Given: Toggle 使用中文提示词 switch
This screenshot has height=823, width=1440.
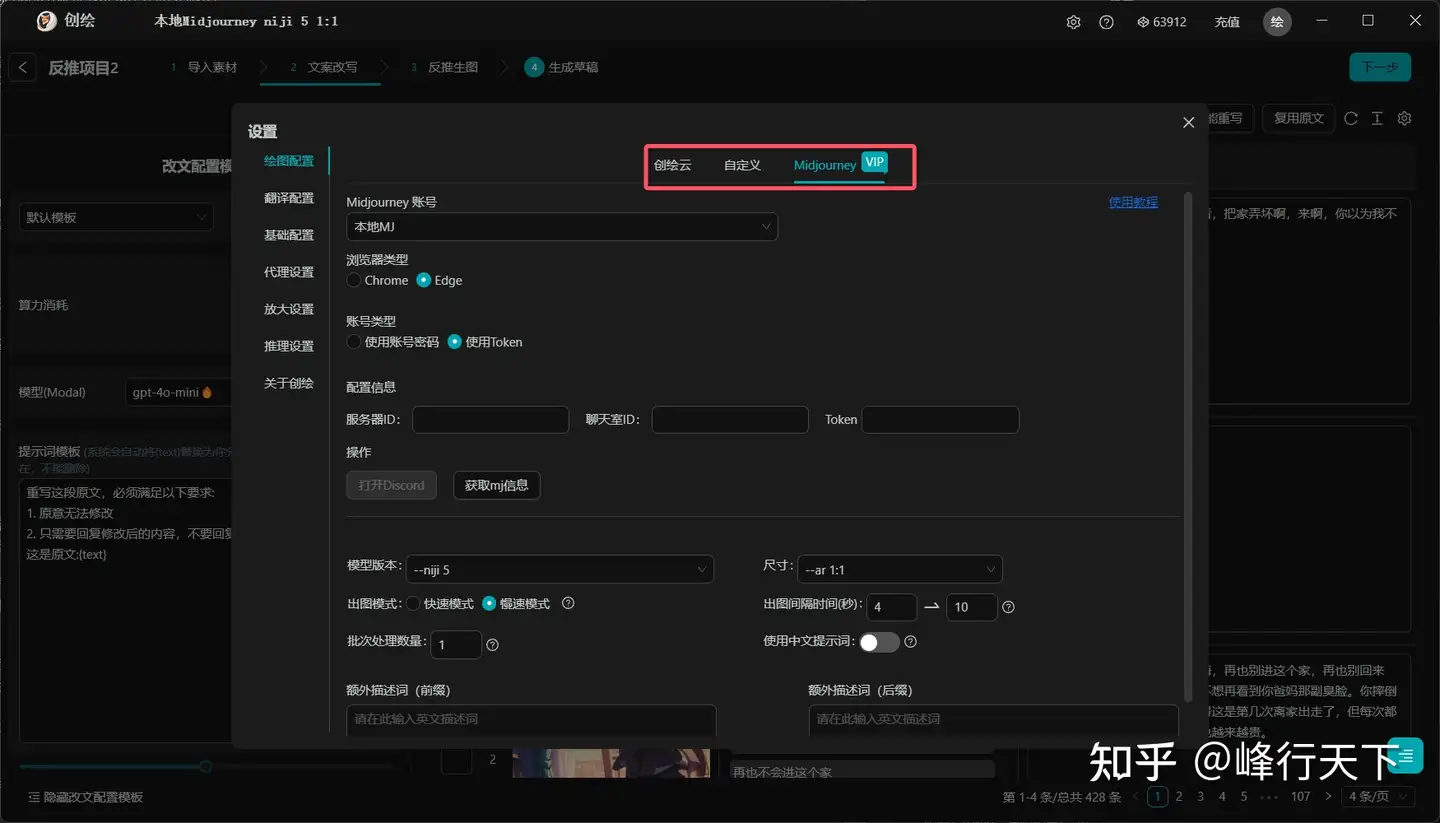Looking at the screenshot, I should coord(879,642).
